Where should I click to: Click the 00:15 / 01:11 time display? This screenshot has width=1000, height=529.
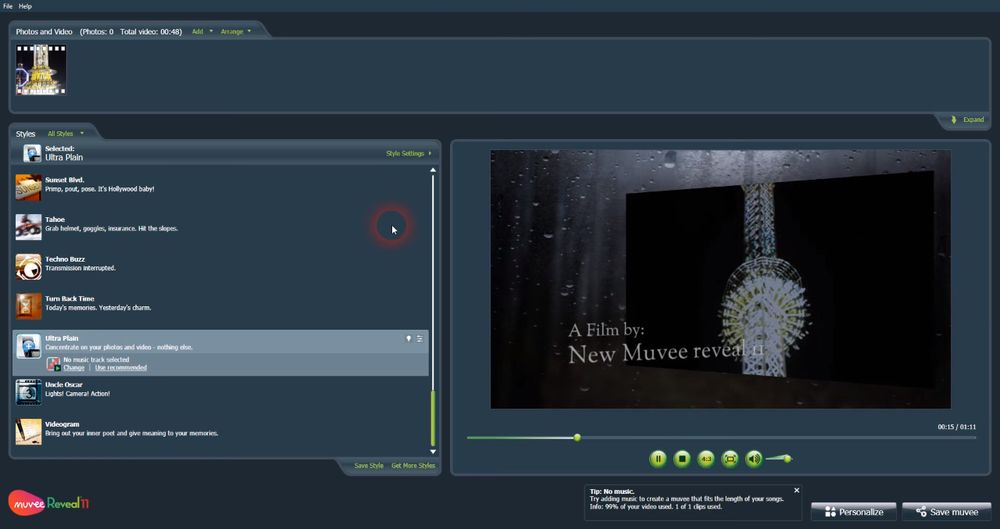pyautogui.click(x=957, y=427)
